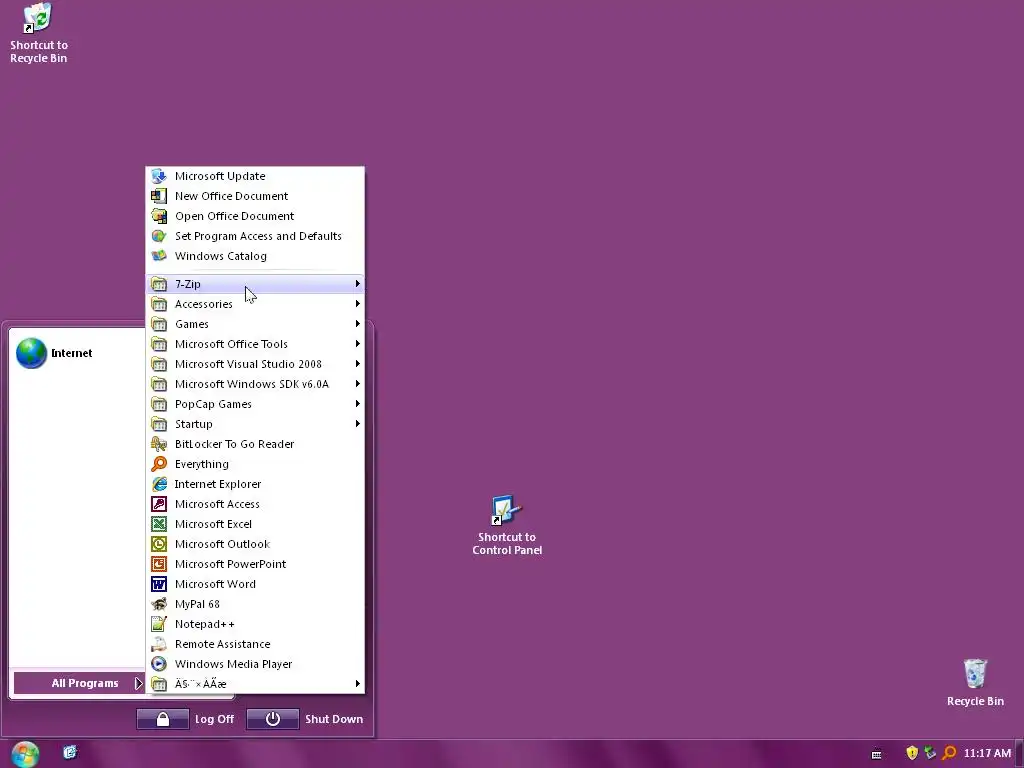Image resolution: width=1024 pixels, height=768 pixels.
Task: Open BitLocker To Go Reader
Action: coord(255,444)
